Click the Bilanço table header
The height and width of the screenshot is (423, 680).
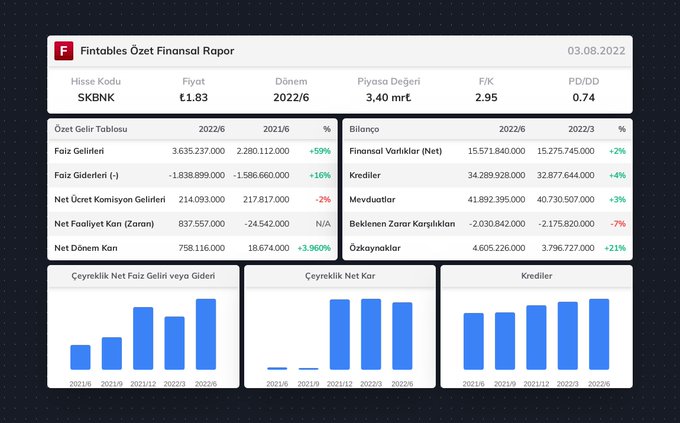click(x=364, y=129)
